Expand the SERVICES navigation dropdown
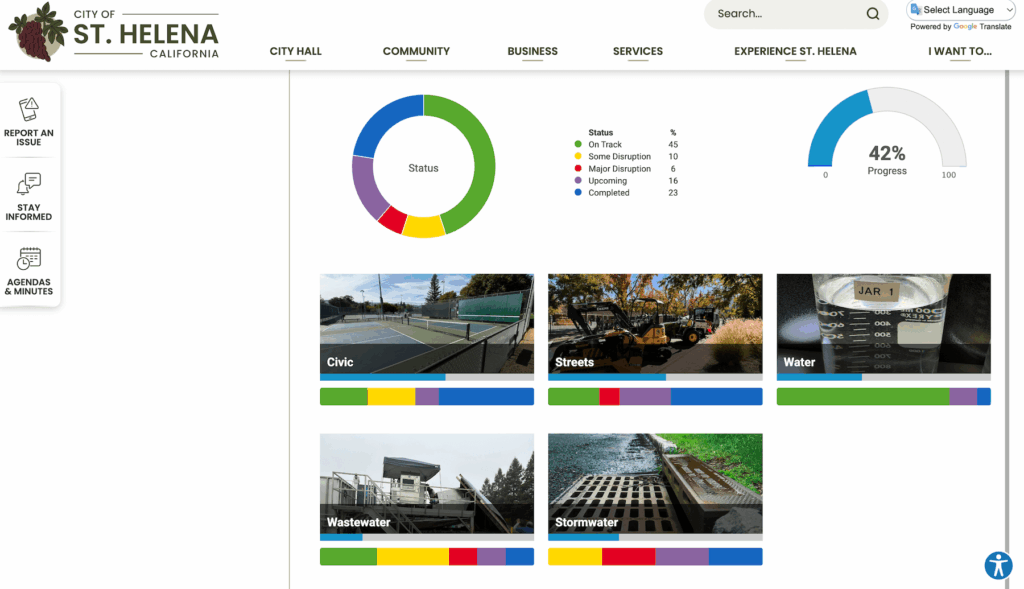This screenshot has width=1024, height=589. (637, 51)
